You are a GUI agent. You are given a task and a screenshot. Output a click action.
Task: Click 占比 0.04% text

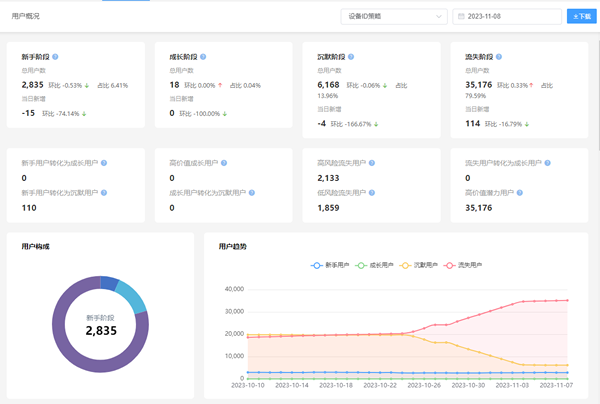click(x=245, y=85)
